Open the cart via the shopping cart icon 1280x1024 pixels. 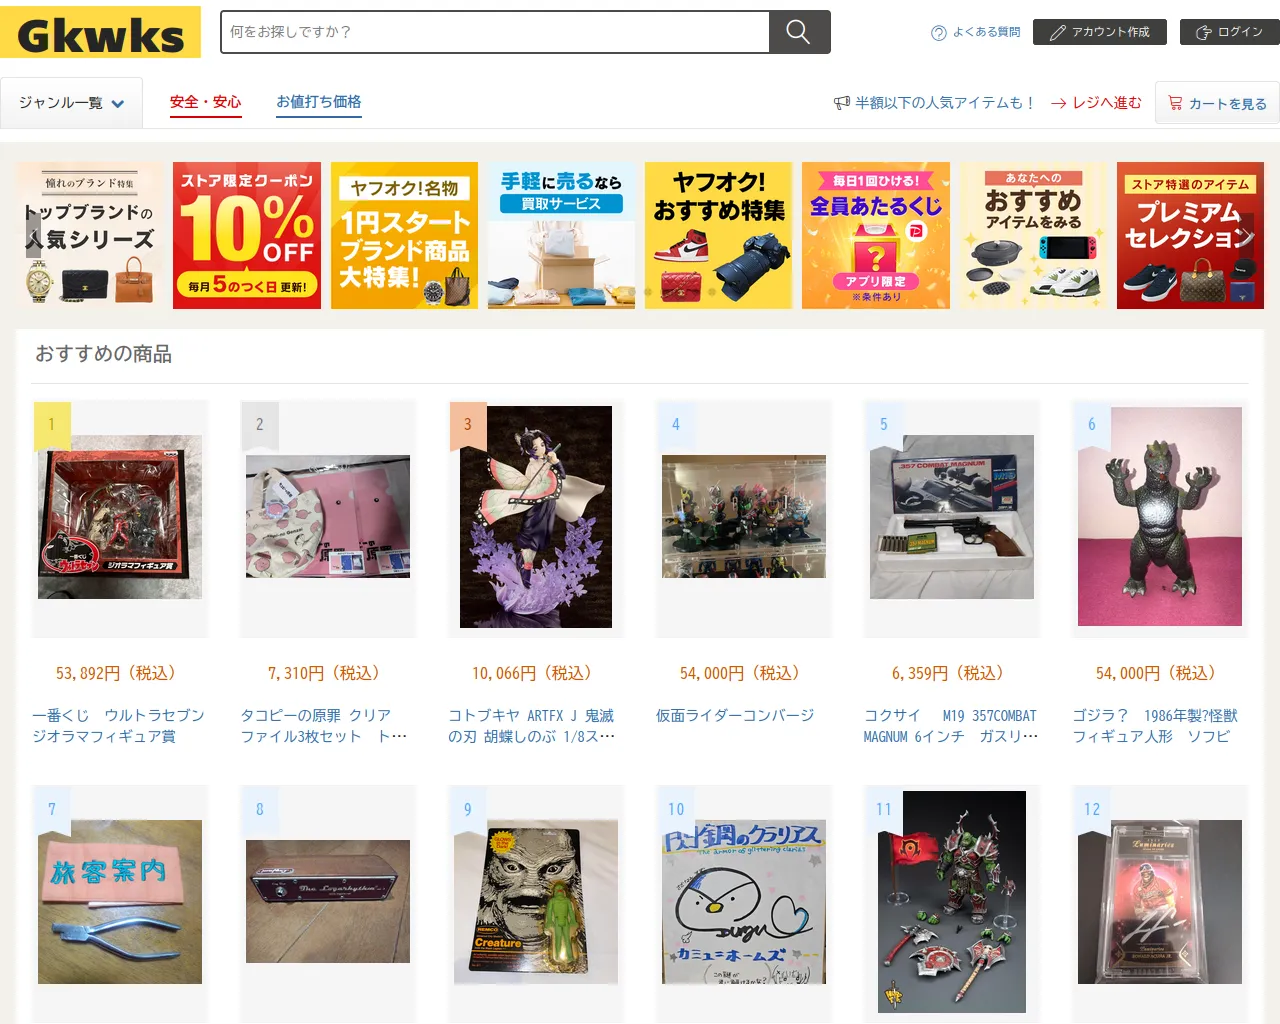coord(1175,103)
